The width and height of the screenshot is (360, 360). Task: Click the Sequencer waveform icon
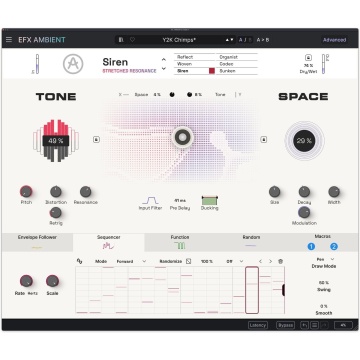108,246
